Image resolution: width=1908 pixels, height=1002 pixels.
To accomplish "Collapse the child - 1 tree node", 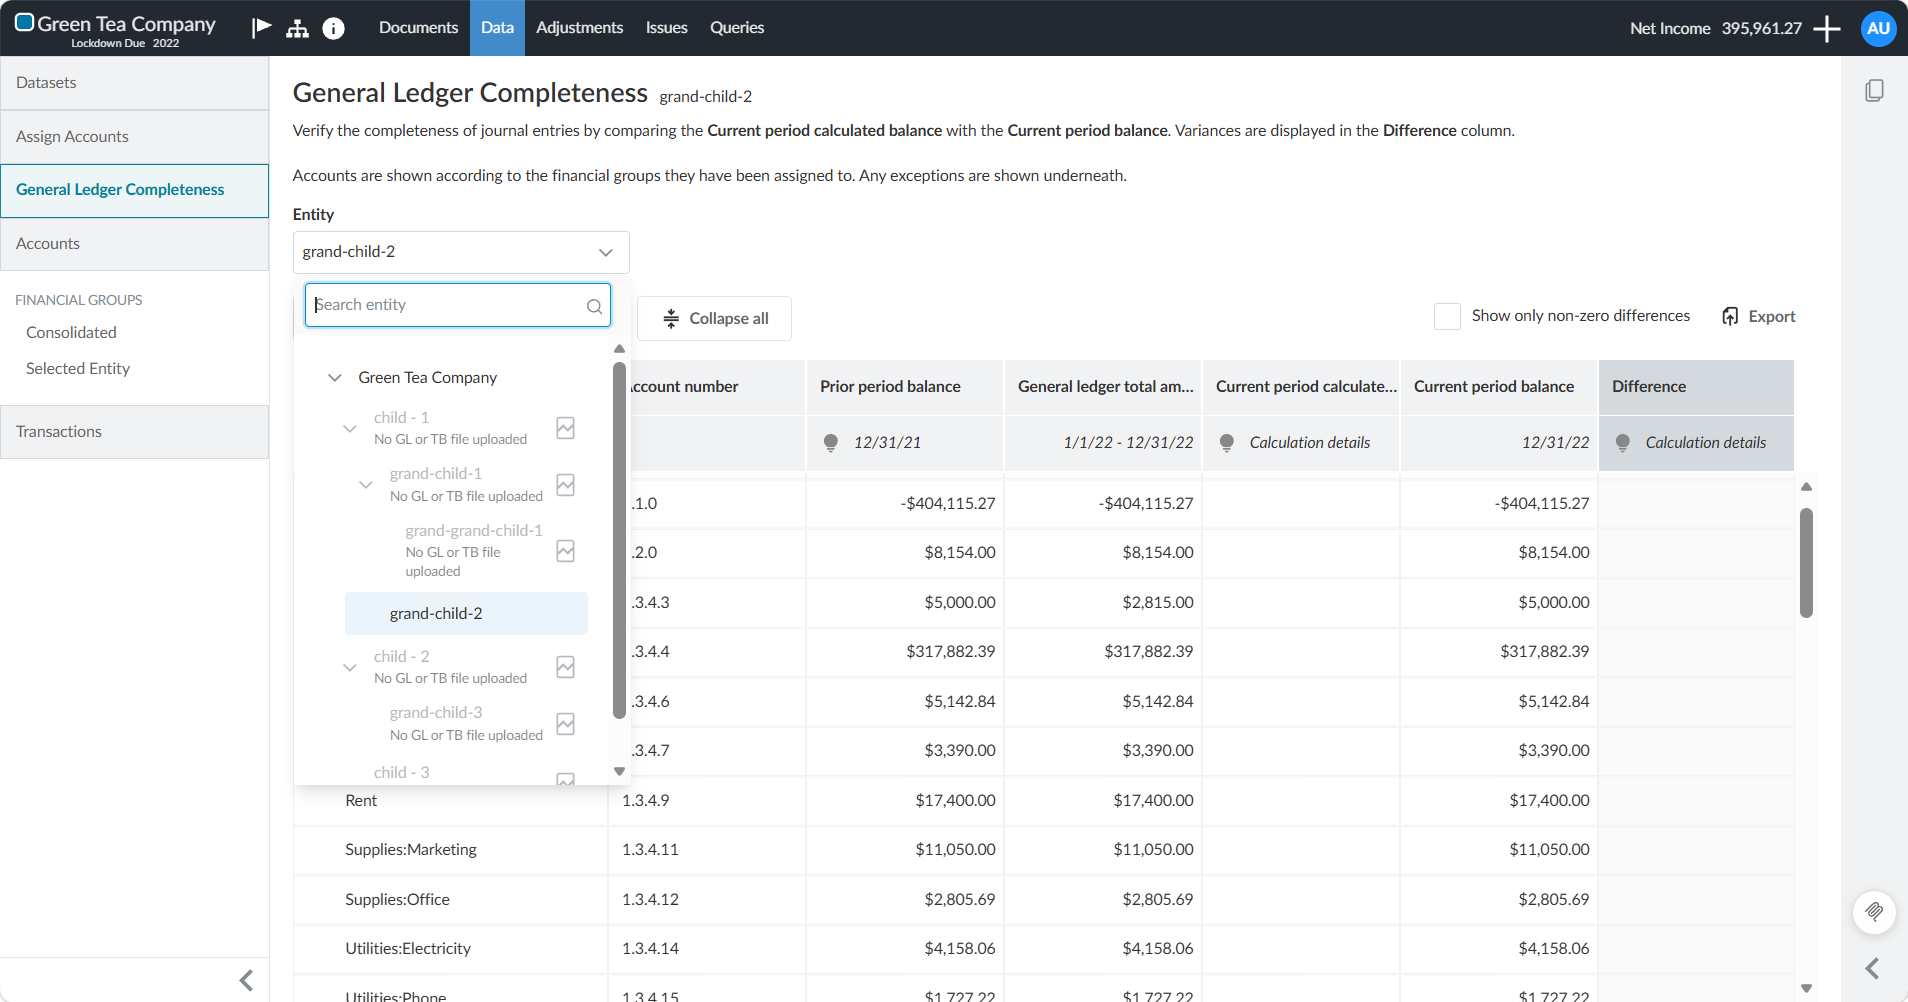I will 350,428.
